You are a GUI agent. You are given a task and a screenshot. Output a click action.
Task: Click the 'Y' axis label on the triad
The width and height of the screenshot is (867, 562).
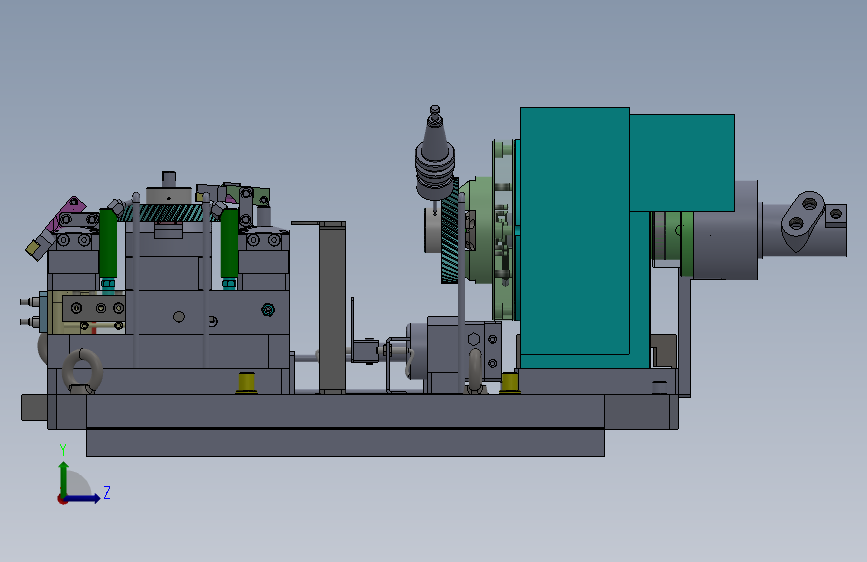pos(63,450)
